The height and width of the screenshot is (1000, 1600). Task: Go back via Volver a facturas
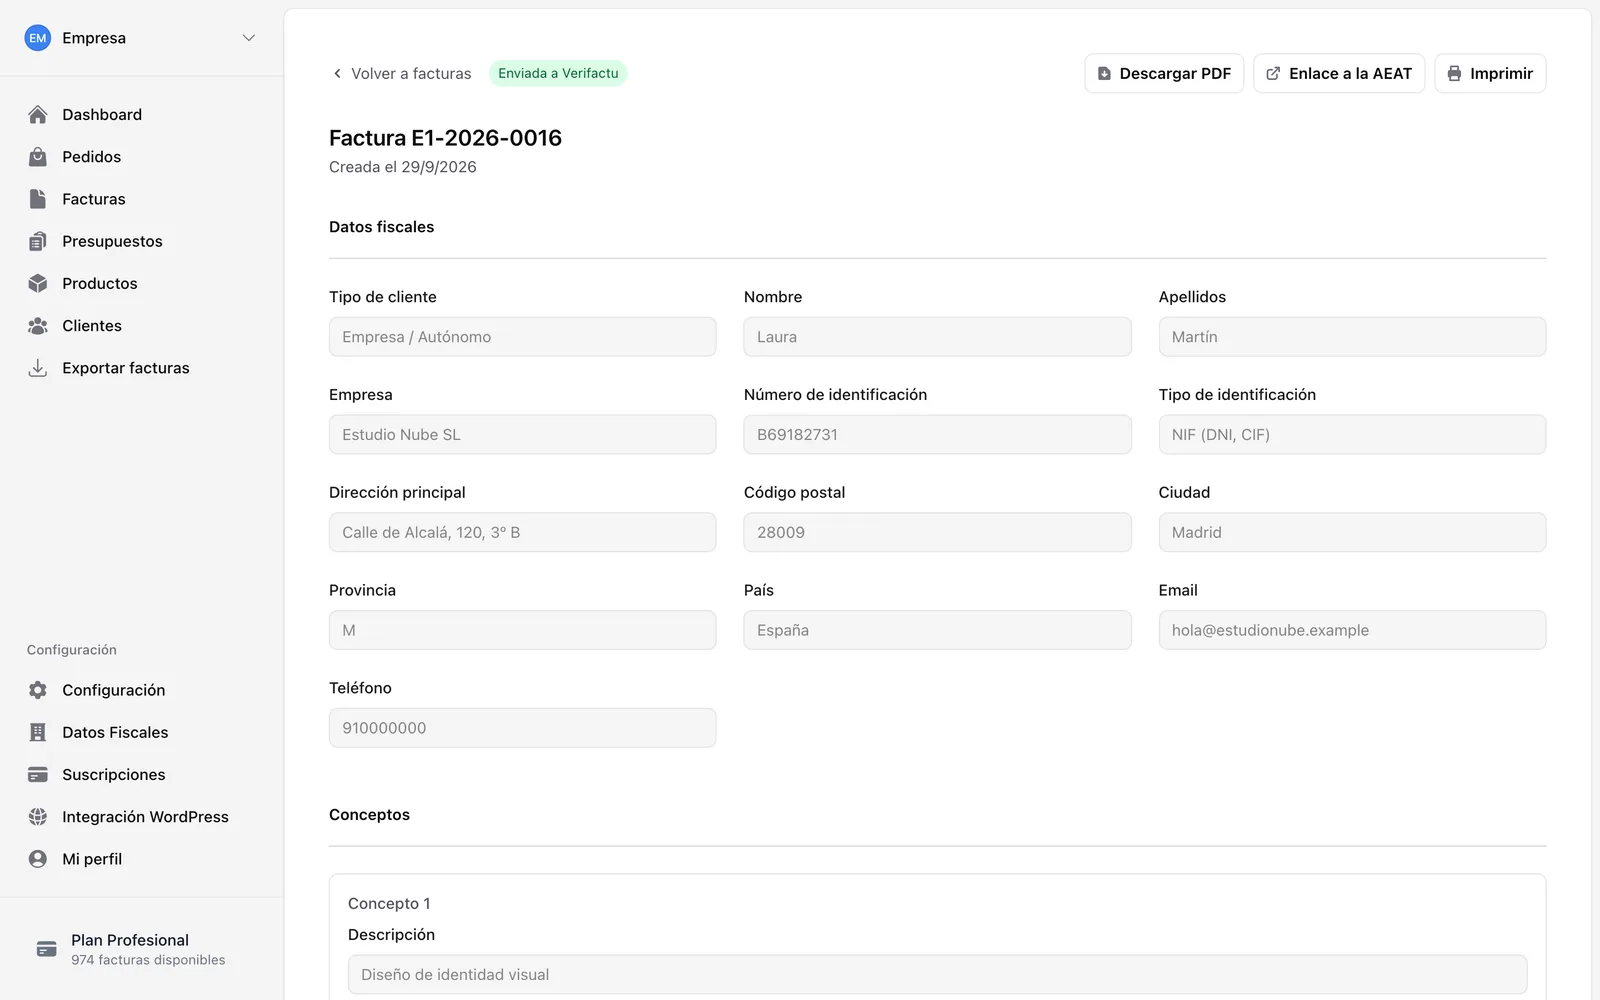click(x=401, y=74)
